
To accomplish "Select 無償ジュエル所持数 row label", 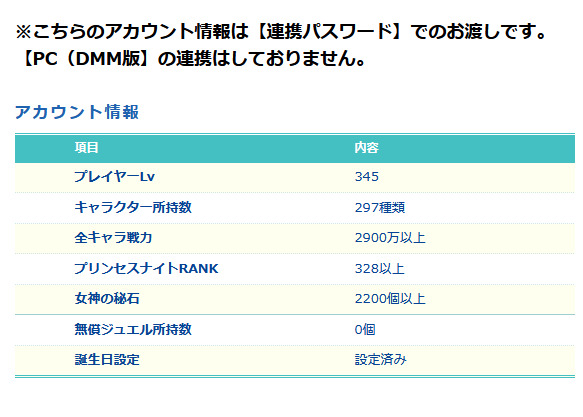I will (x=133, y=329).
